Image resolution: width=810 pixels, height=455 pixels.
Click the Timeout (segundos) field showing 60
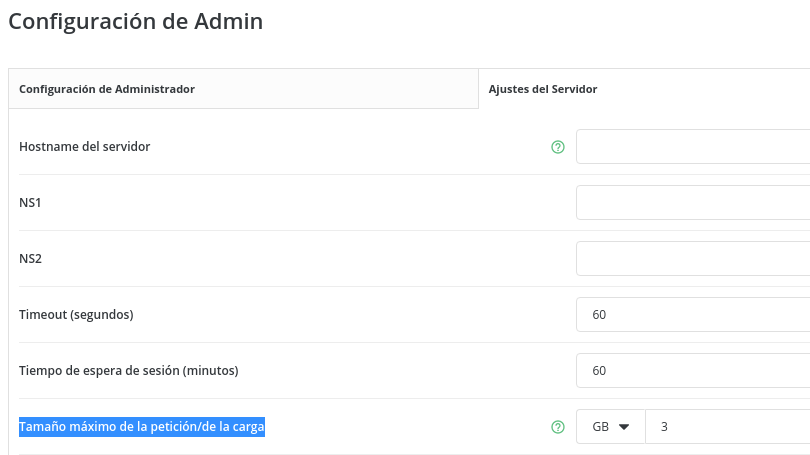pyautogui.click(x=692, y=315)
